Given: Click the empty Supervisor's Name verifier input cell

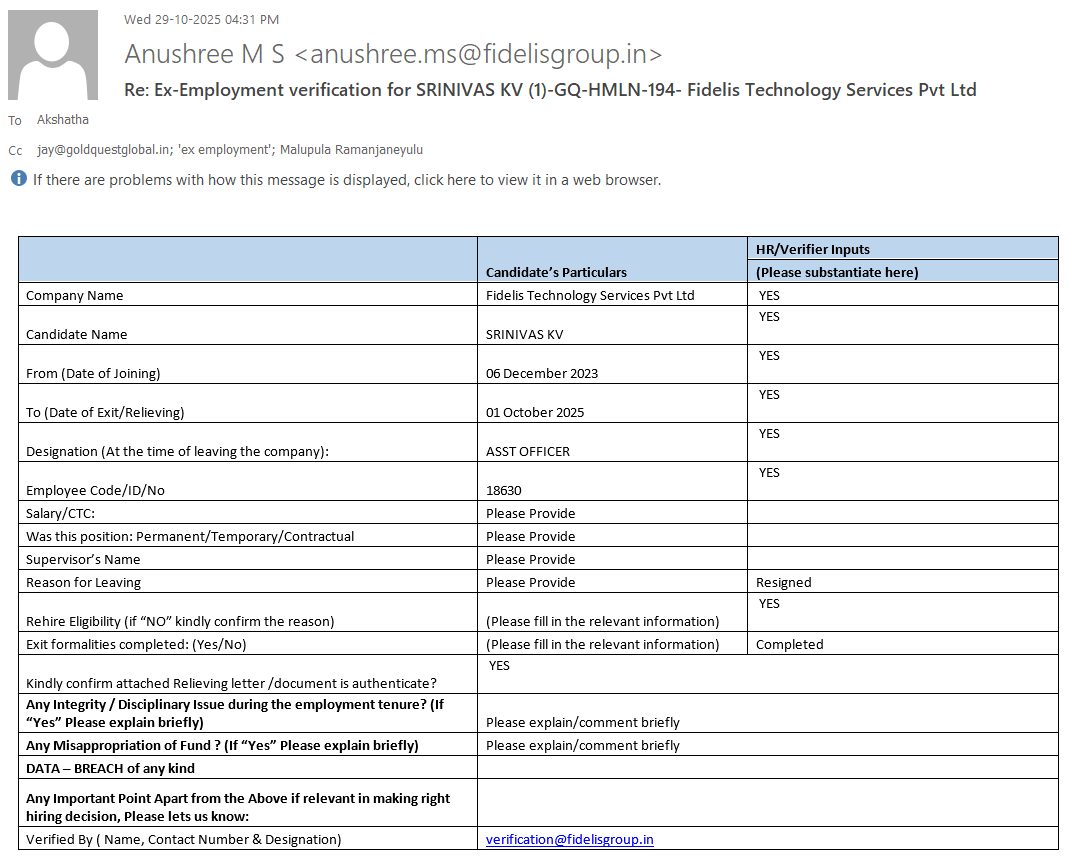Looking at the screenshot, I should 902,559.
